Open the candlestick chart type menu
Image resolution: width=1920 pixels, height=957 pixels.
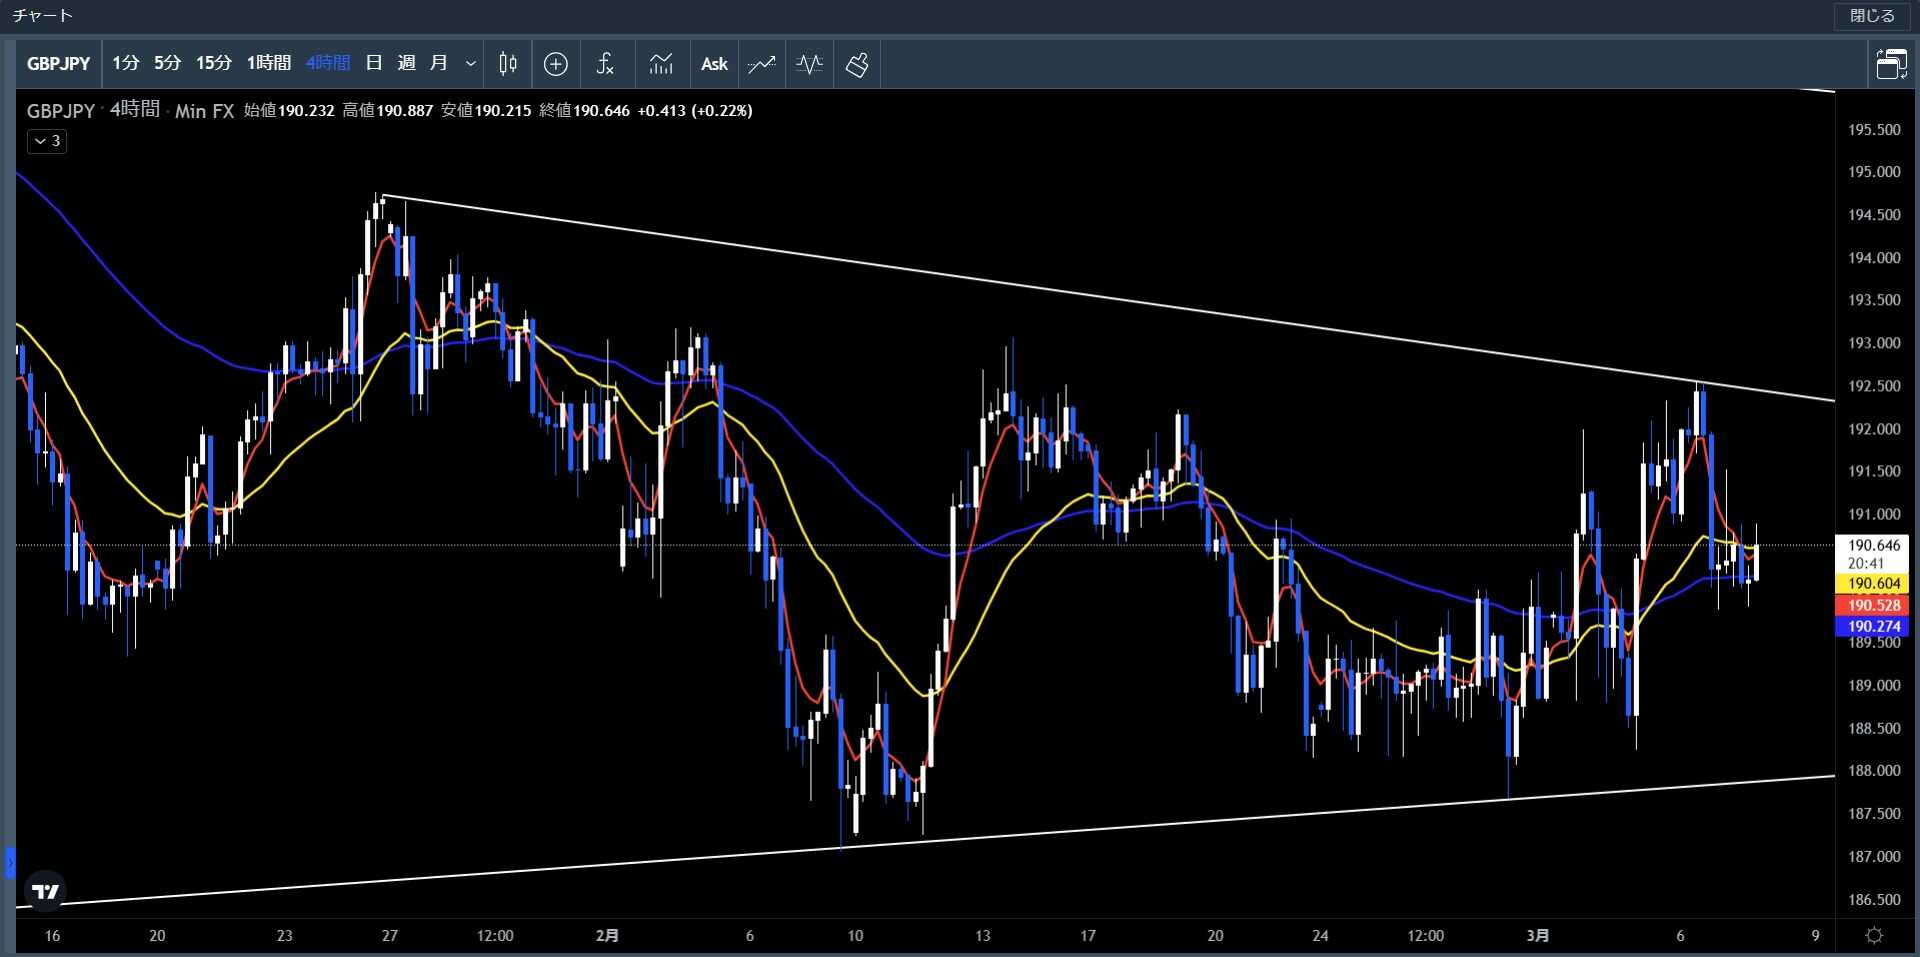508,64
